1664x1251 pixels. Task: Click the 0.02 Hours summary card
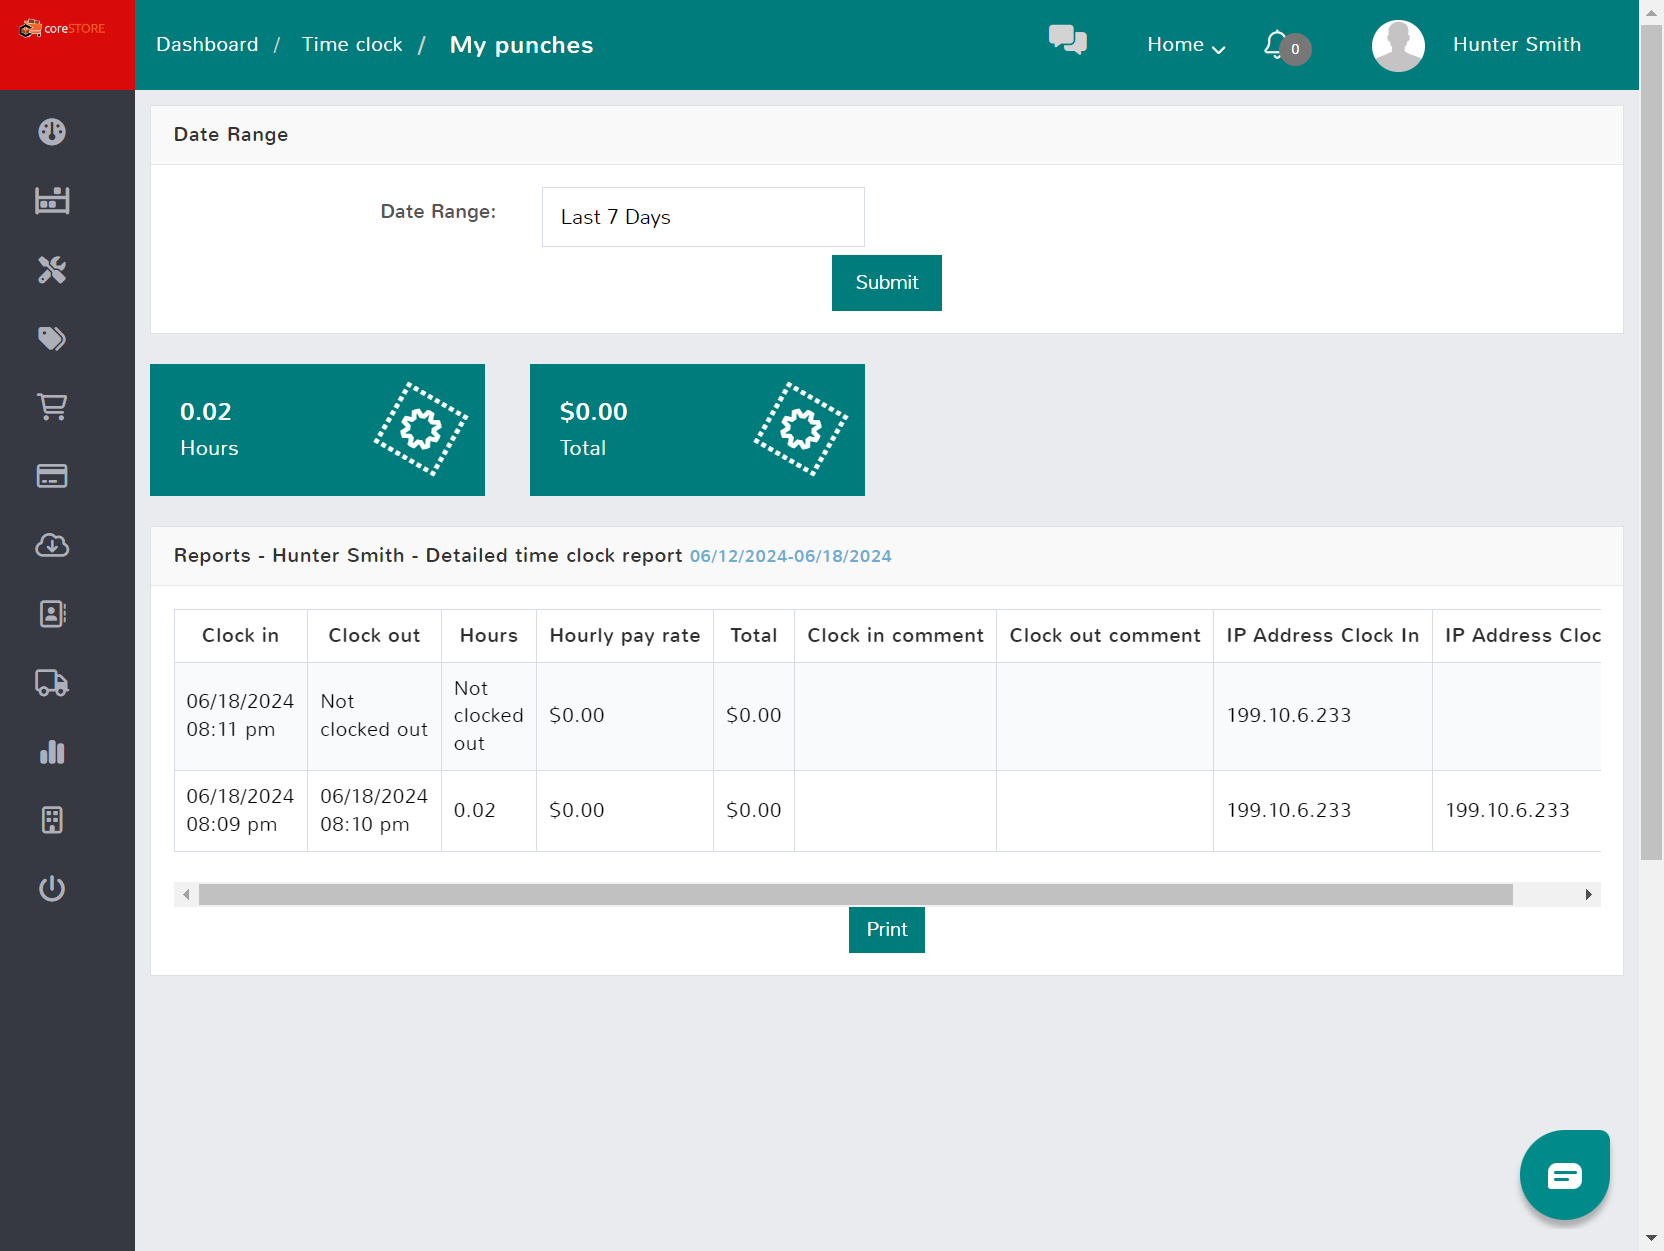point(317,430)
